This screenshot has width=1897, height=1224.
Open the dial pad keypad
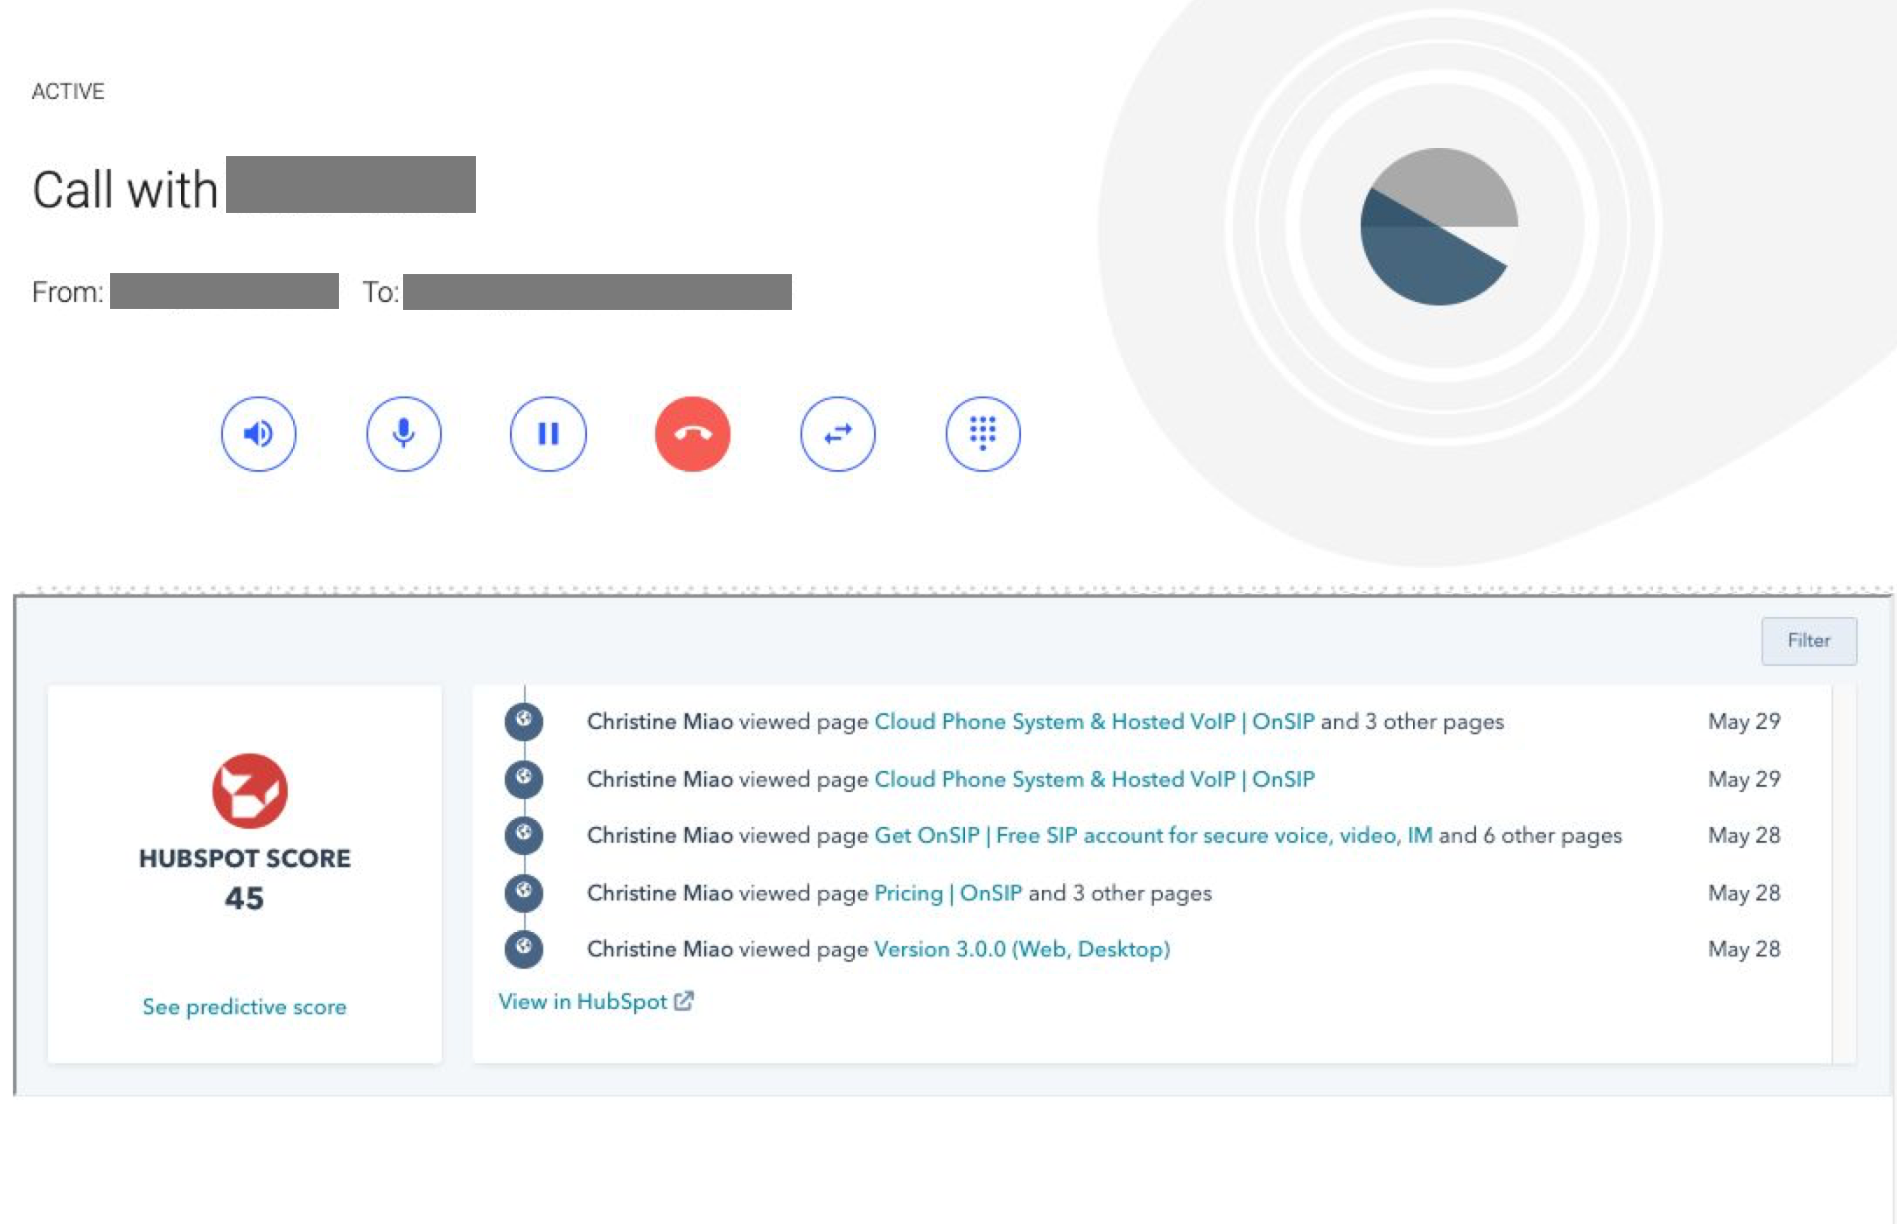(x=982, y=433)
